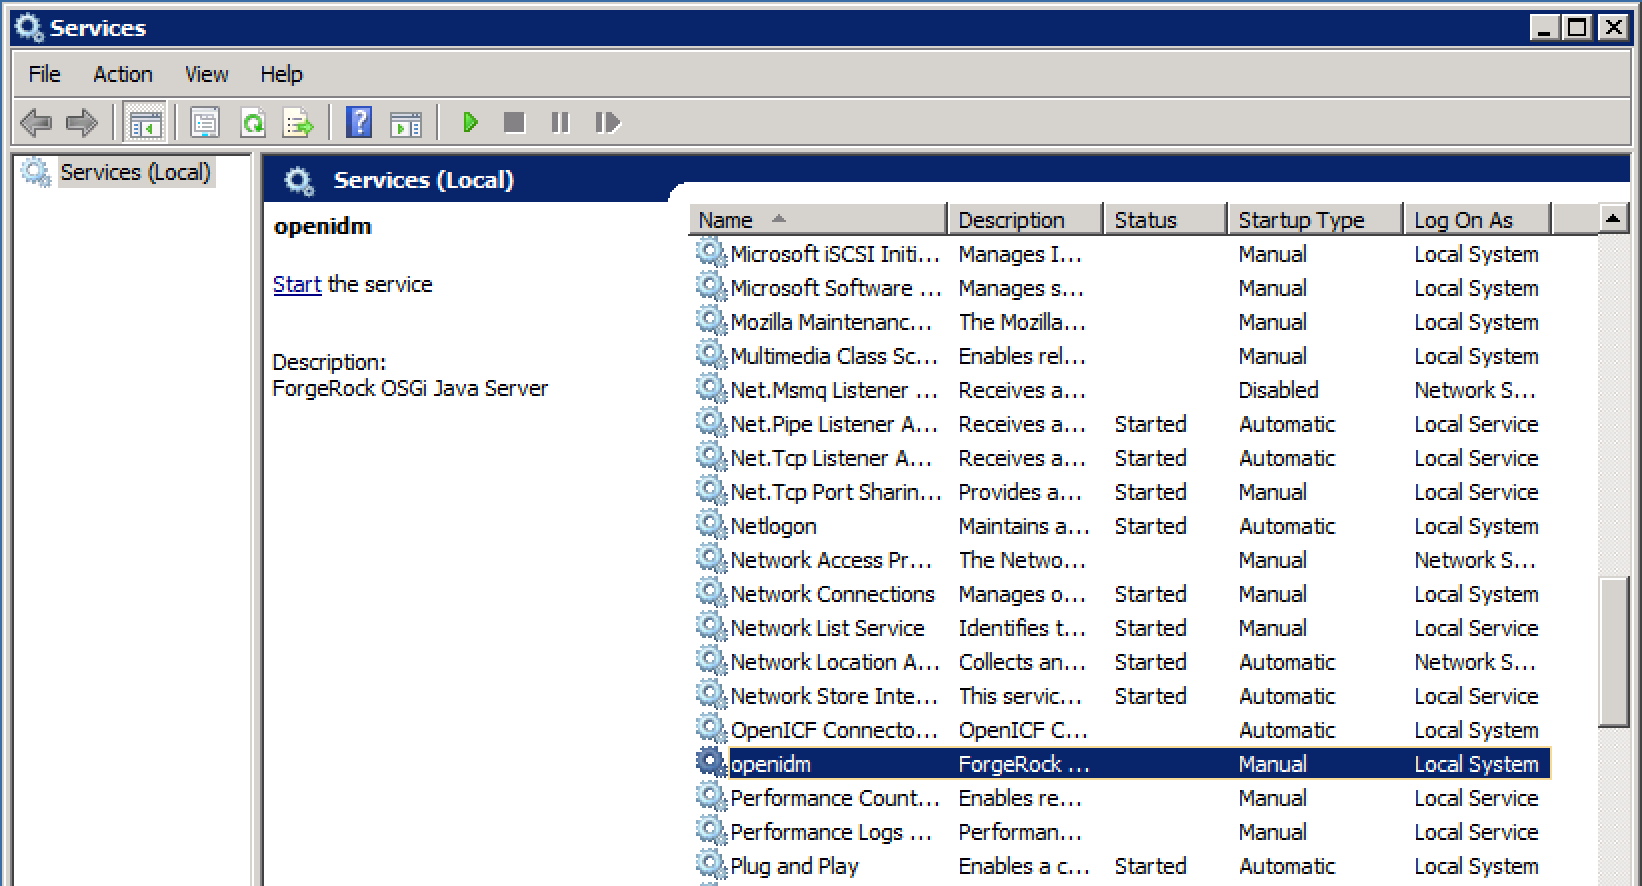Viewport: 1642px width, 886px height.
Task: Select the Network Access Pr... service icon
Action: pyautogui.click(x=711, y=559)
